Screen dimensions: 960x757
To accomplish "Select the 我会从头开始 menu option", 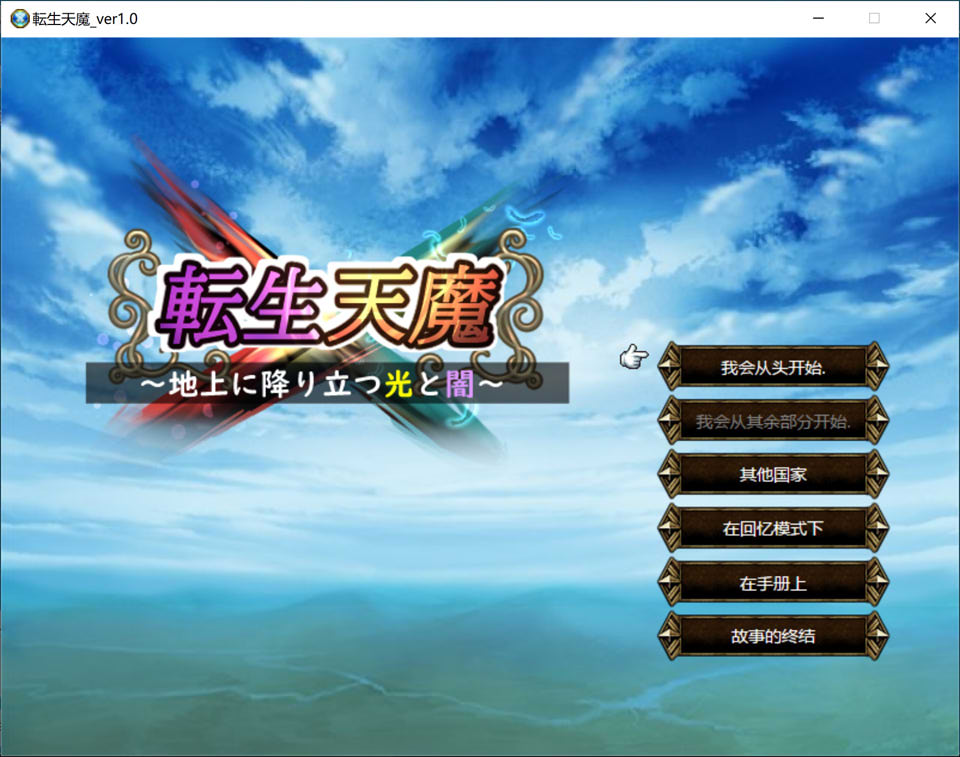I will (773, 366).
